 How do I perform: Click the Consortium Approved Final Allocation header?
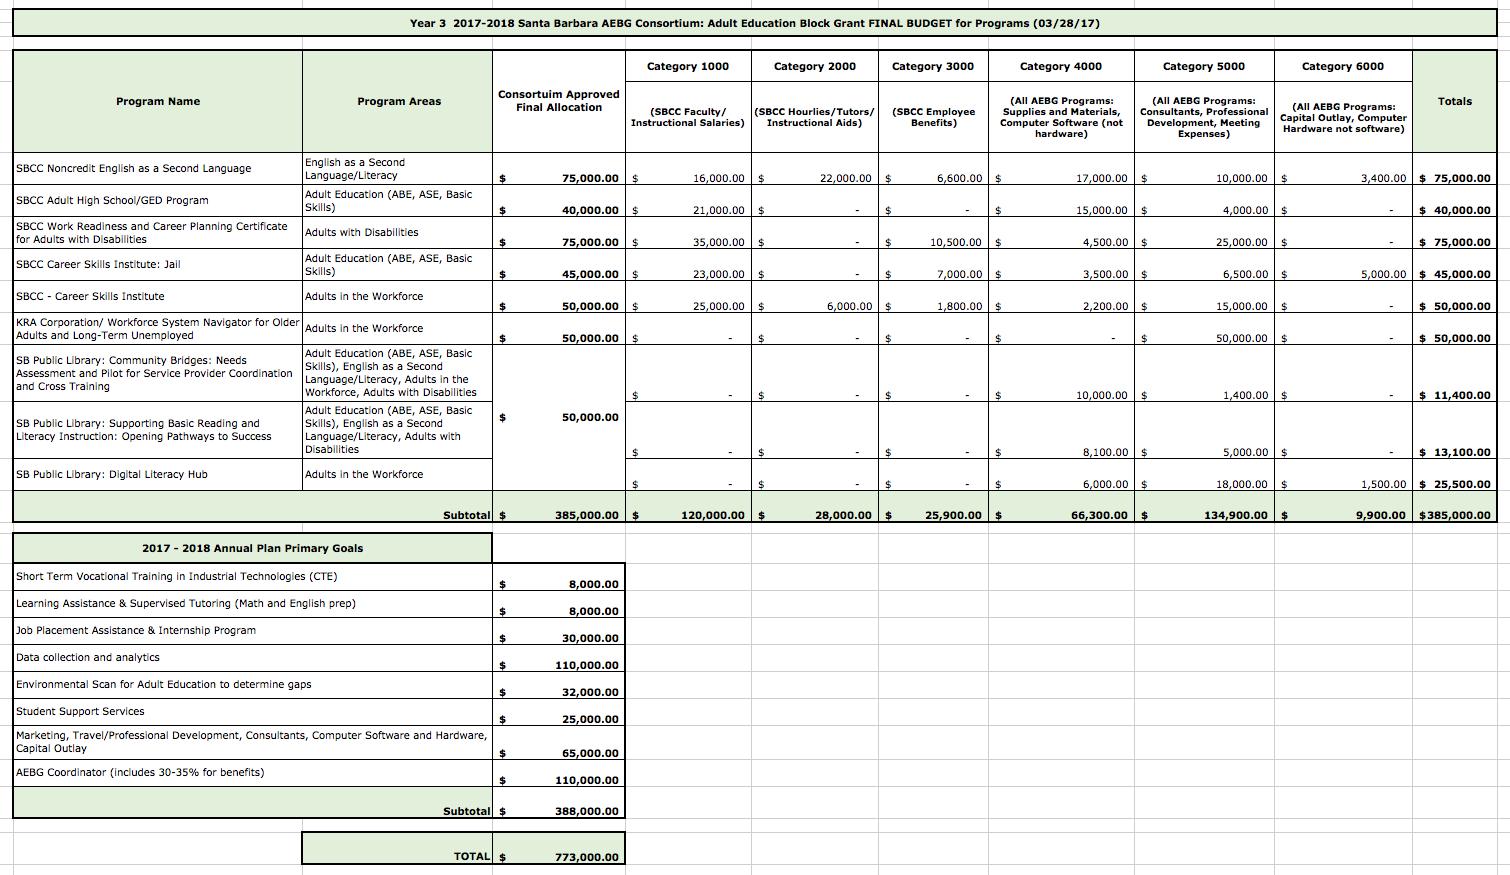559,101
